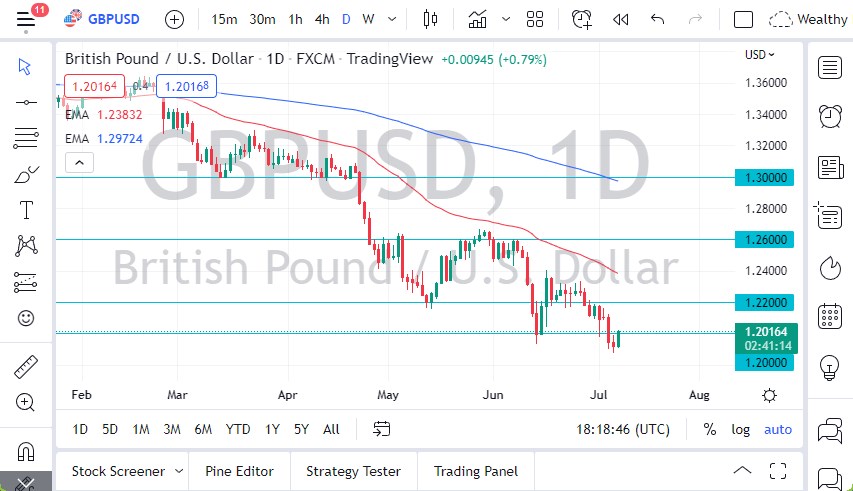
Task: Open the USD currency dropdown
Action: click(x=760, y=55)
